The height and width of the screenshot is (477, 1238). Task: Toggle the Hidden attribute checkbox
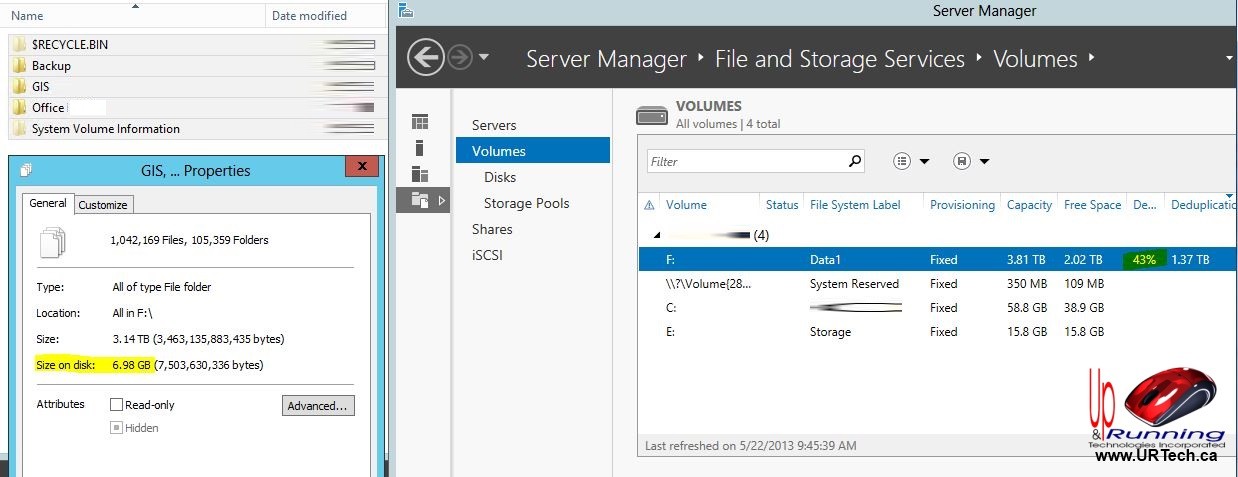pos(117,428)
